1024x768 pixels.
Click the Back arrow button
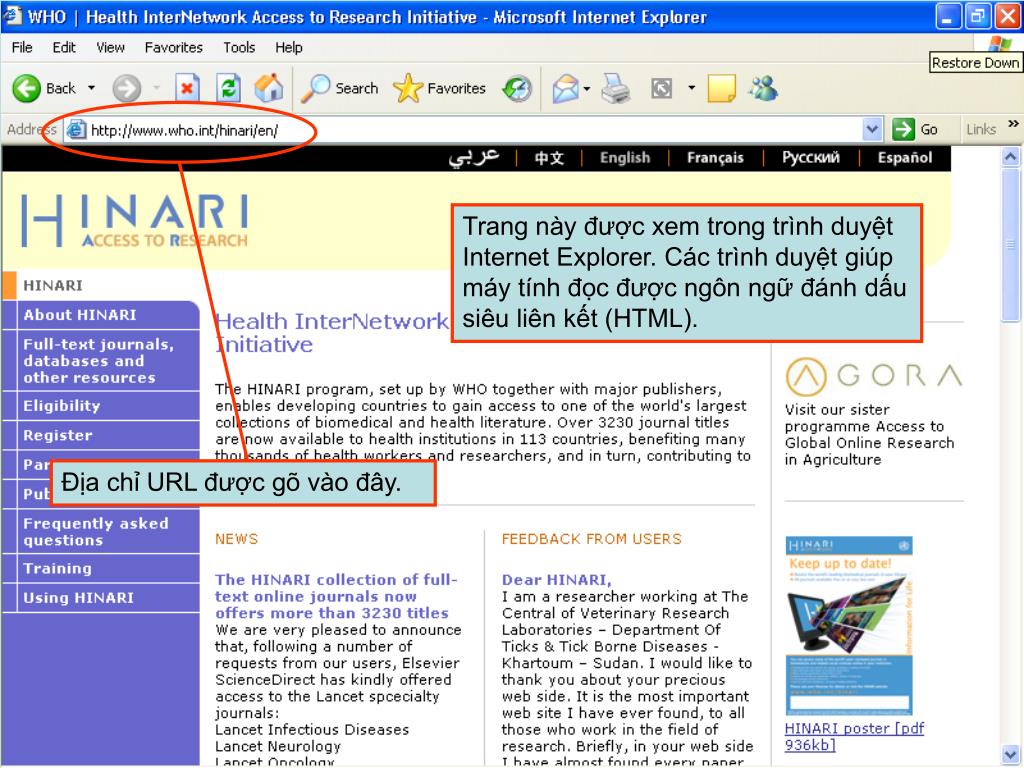27,88
